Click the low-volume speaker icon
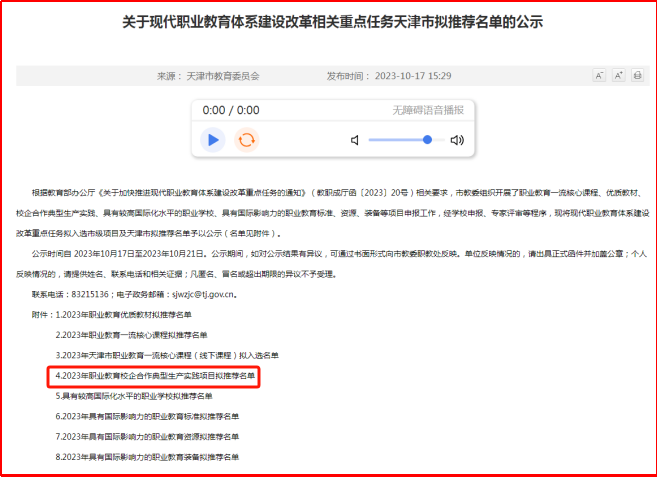 click(x=355, y=140)
